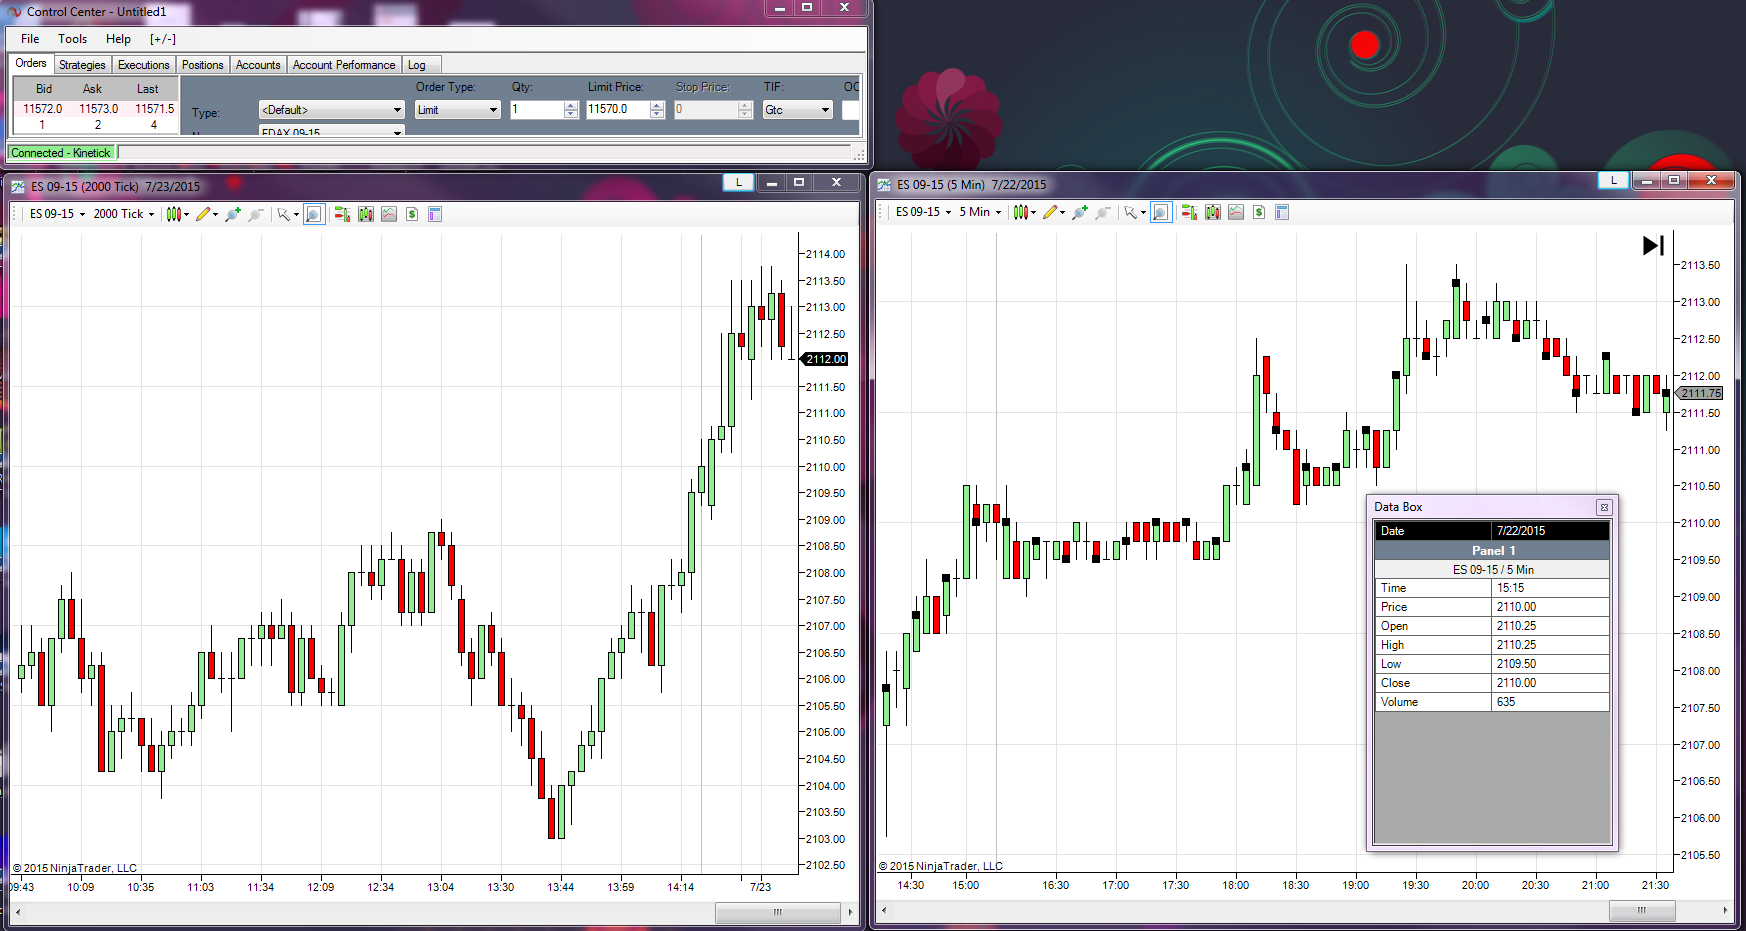Toggle link button L in 5 Min chart
The width and height of the screenshot is (1746, 931).
(x=1613, y=180)
